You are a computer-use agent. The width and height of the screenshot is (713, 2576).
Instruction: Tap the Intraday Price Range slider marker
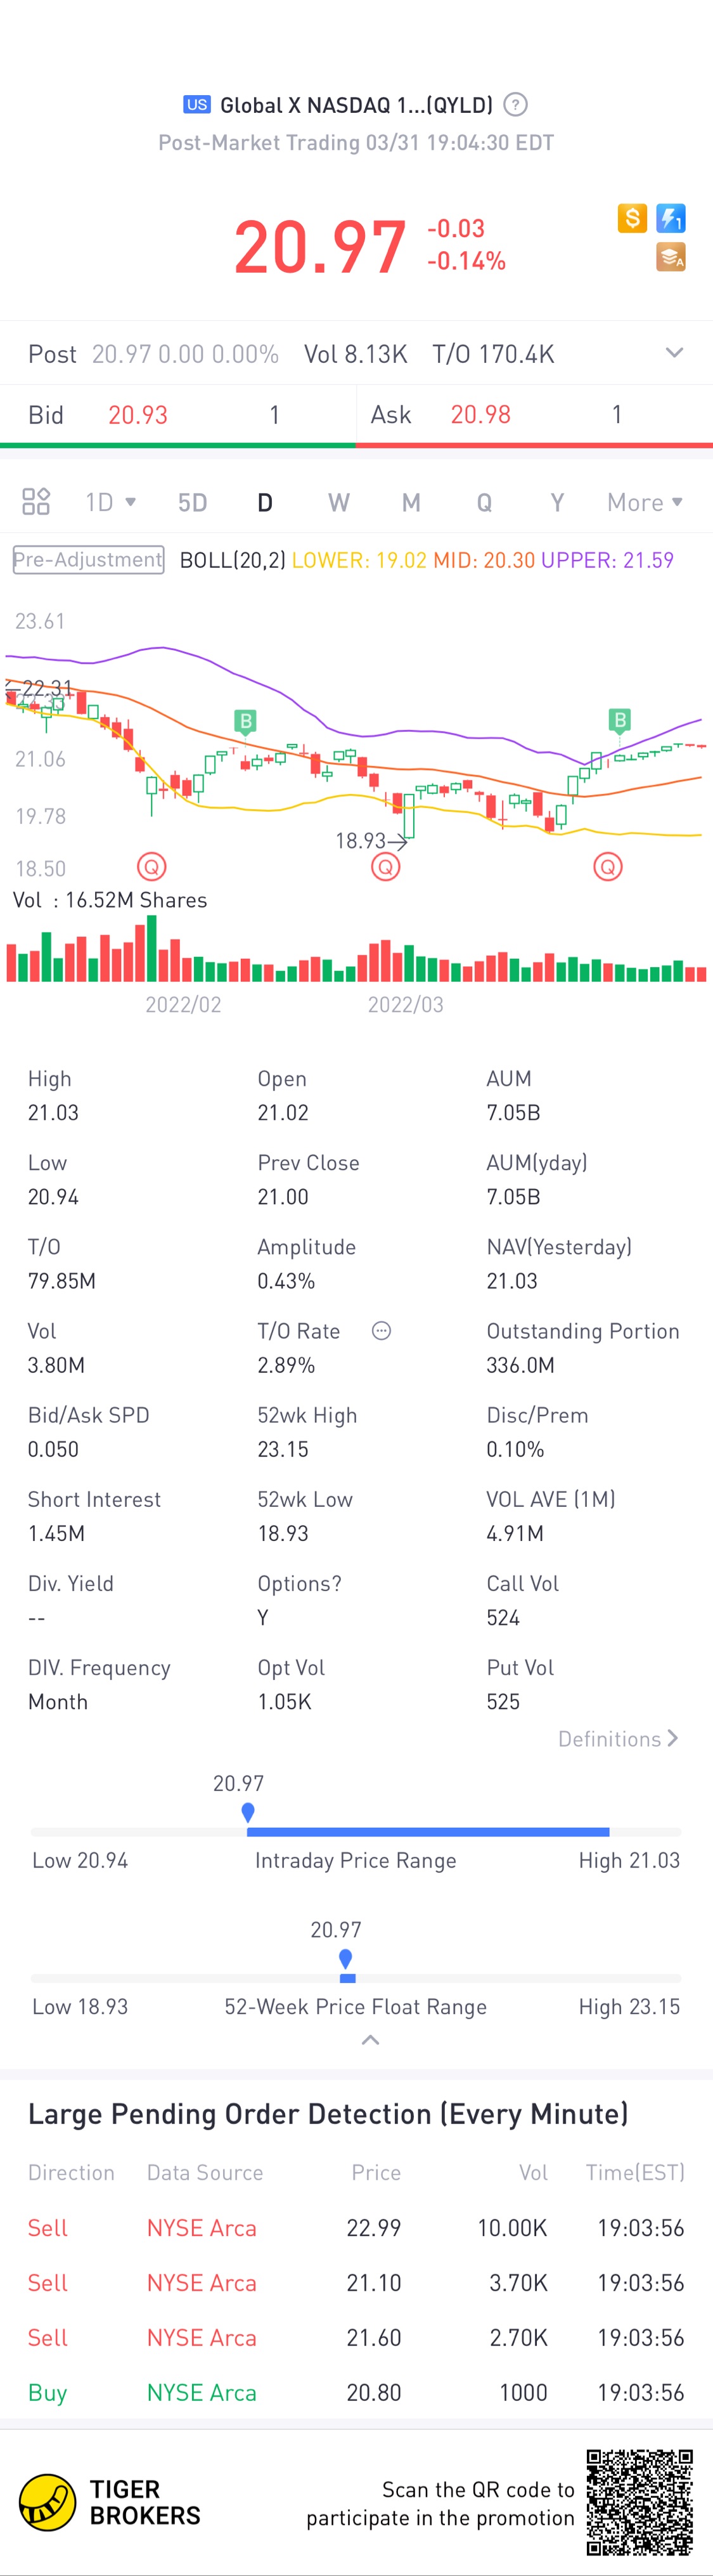click(248, 1812)
